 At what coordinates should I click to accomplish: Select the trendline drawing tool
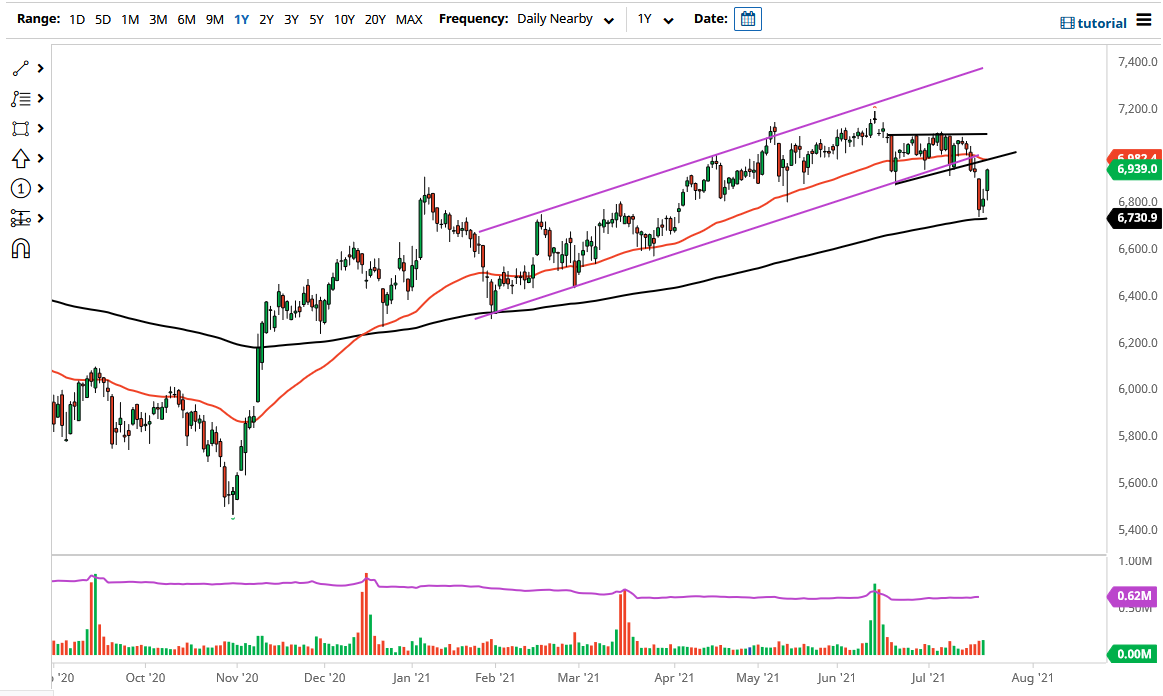(20, 68)
